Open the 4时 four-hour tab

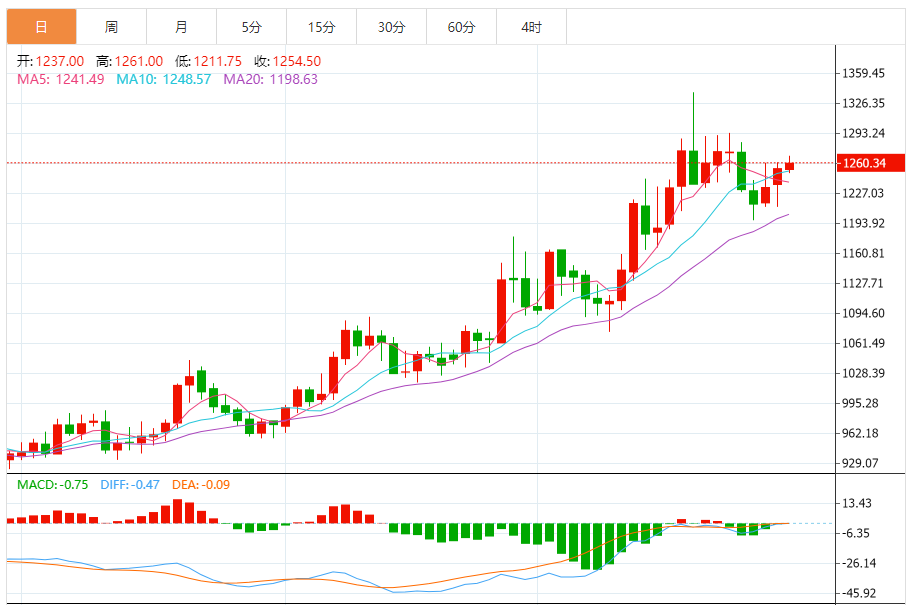pyautogui.click(x=531, y=27)
